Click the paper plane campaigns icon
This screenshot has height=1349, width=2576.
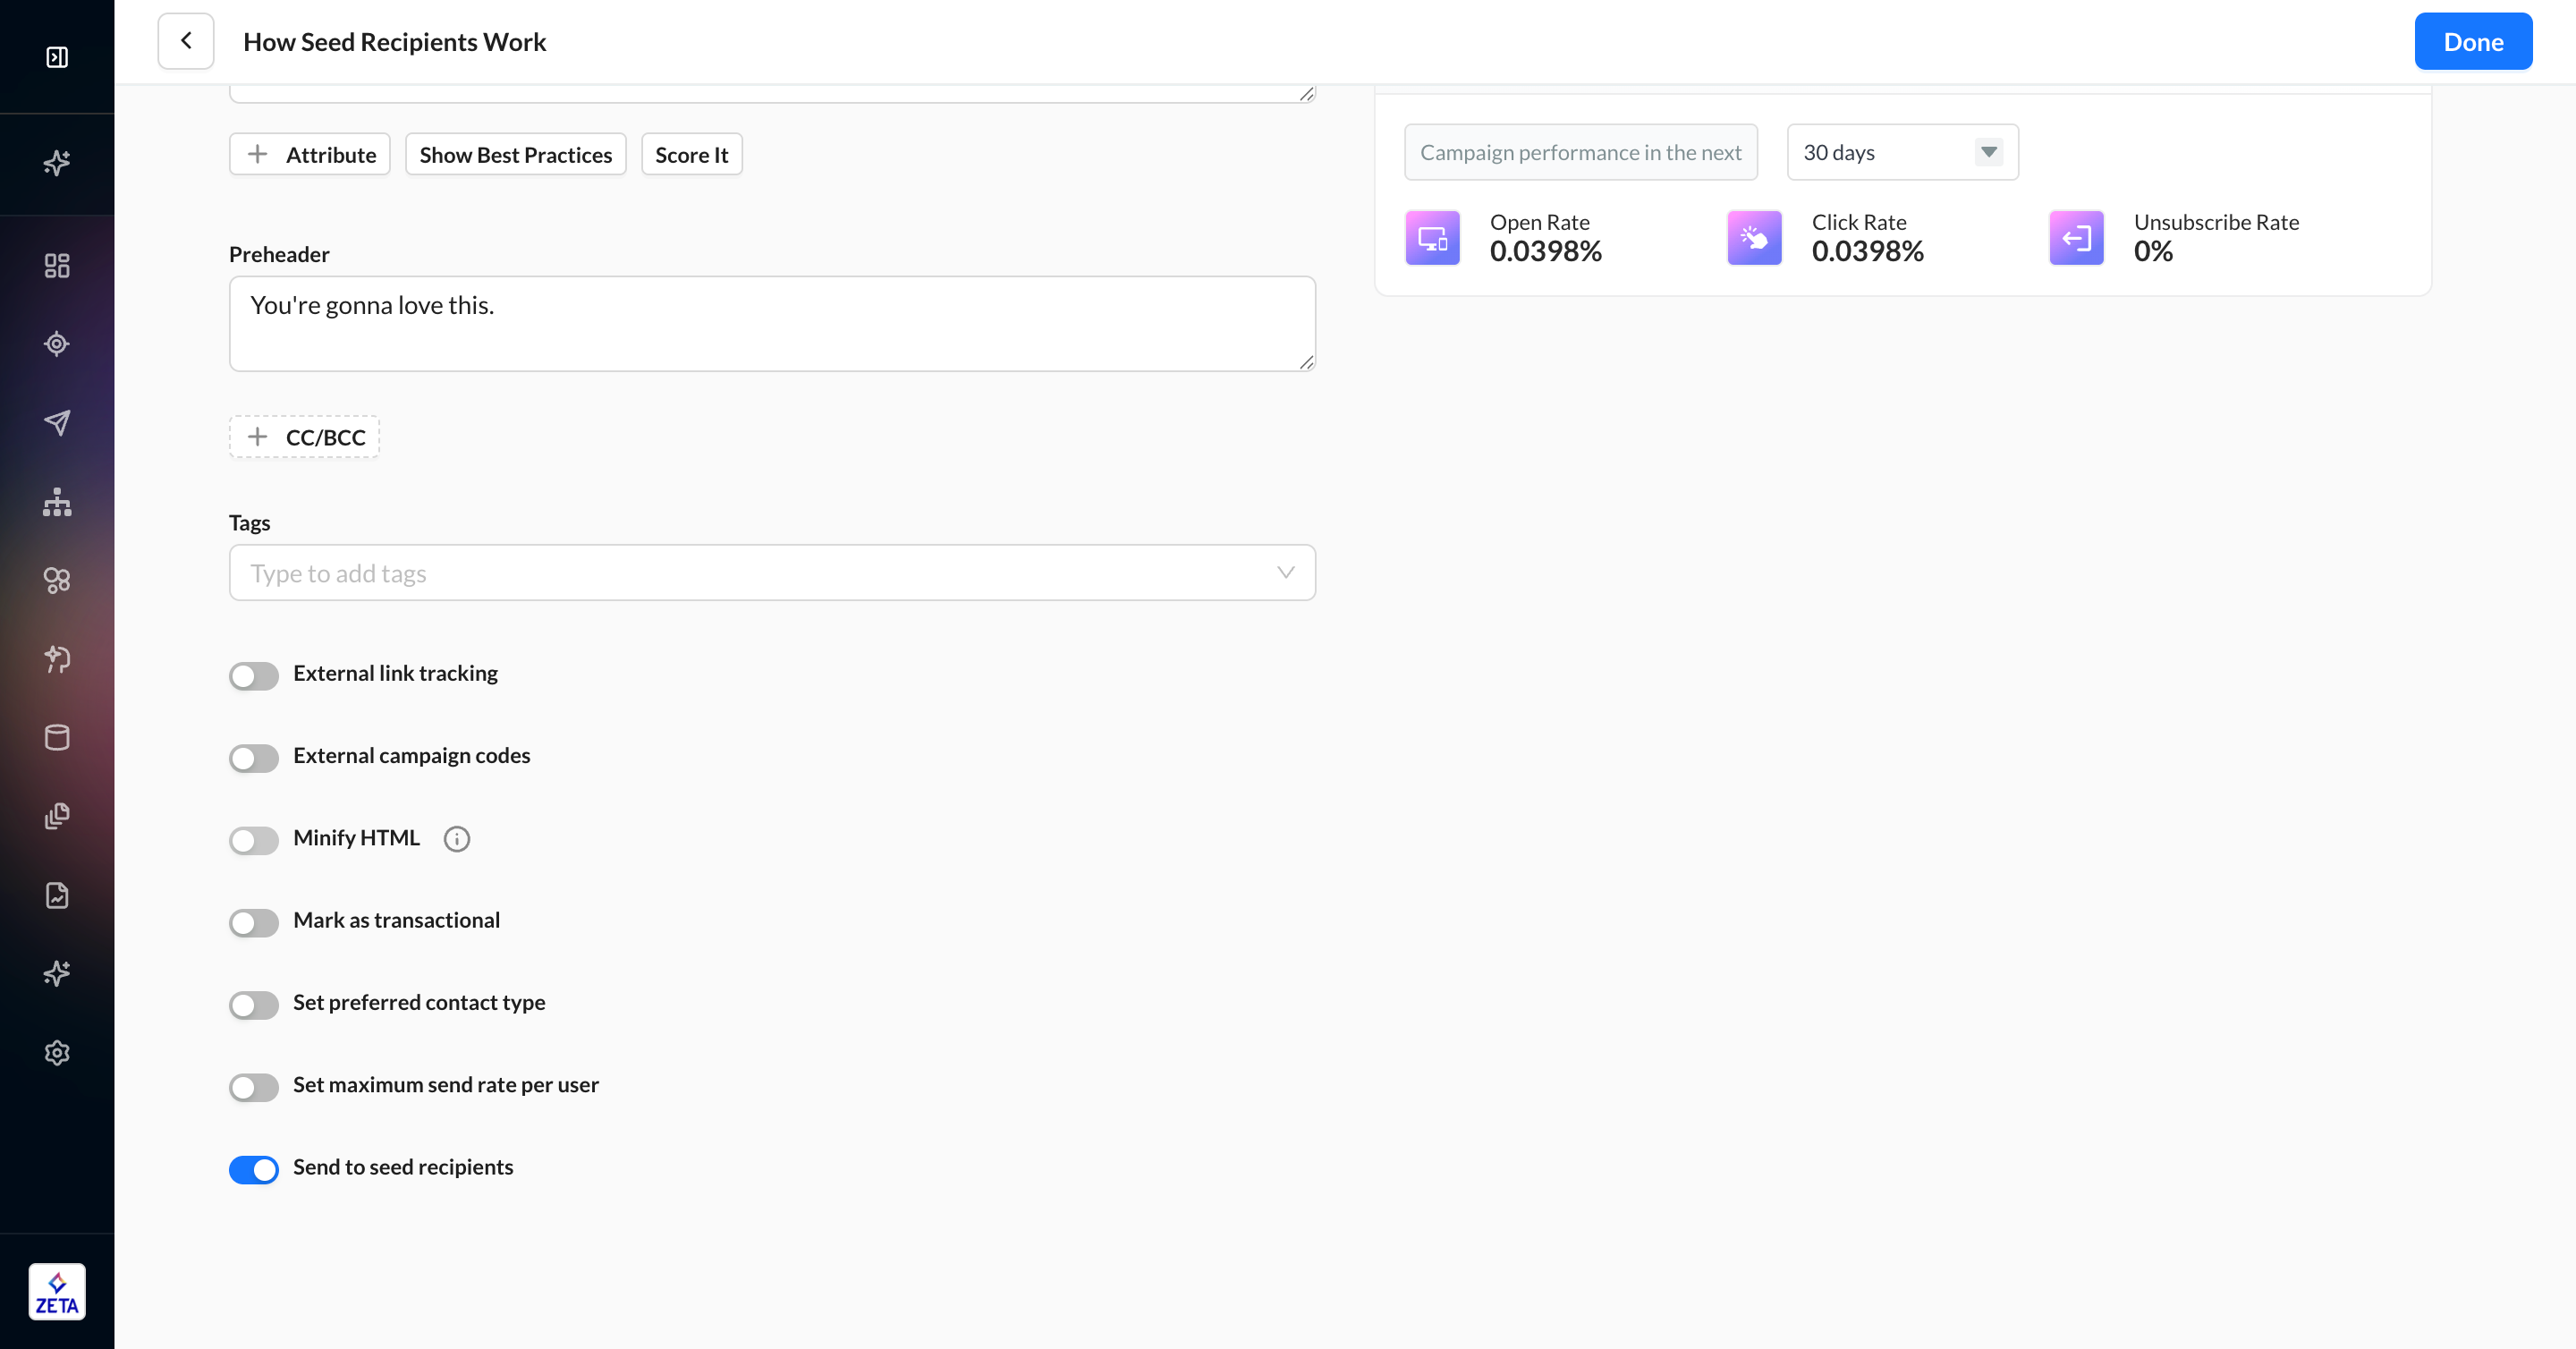(x=57, y=422)
